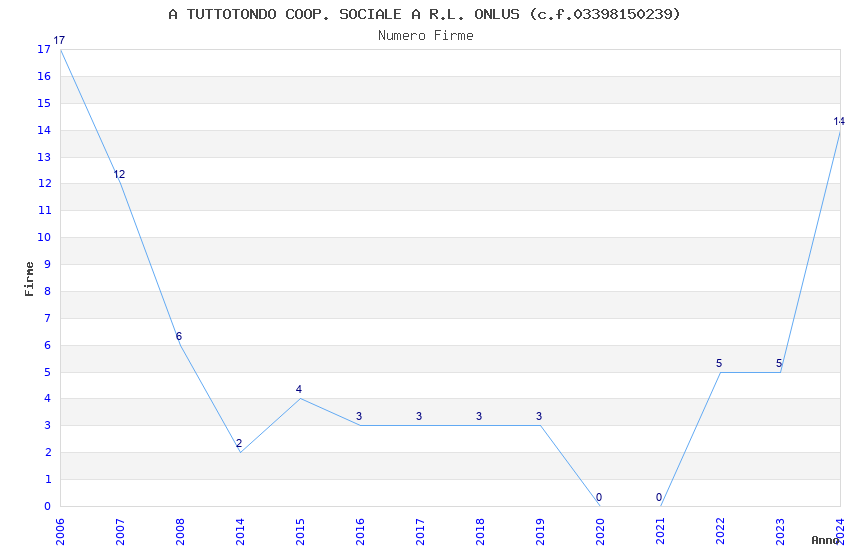The width and height of the screenshot is (850, 550).
Task: Click data point value 3 for year 2018
Action: [479, 416]
